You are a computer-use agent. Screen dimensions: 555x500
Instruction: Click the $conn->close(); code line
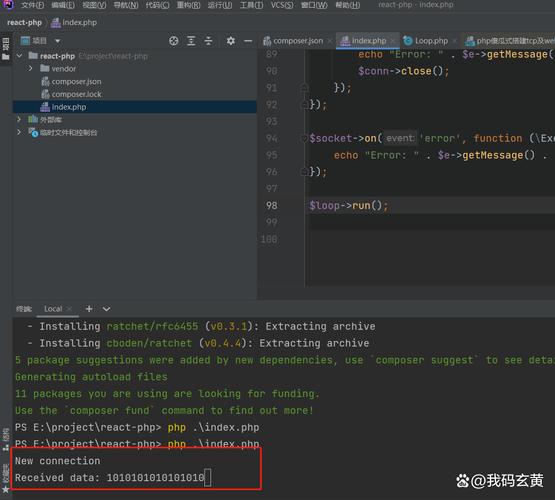pos(404,71)
